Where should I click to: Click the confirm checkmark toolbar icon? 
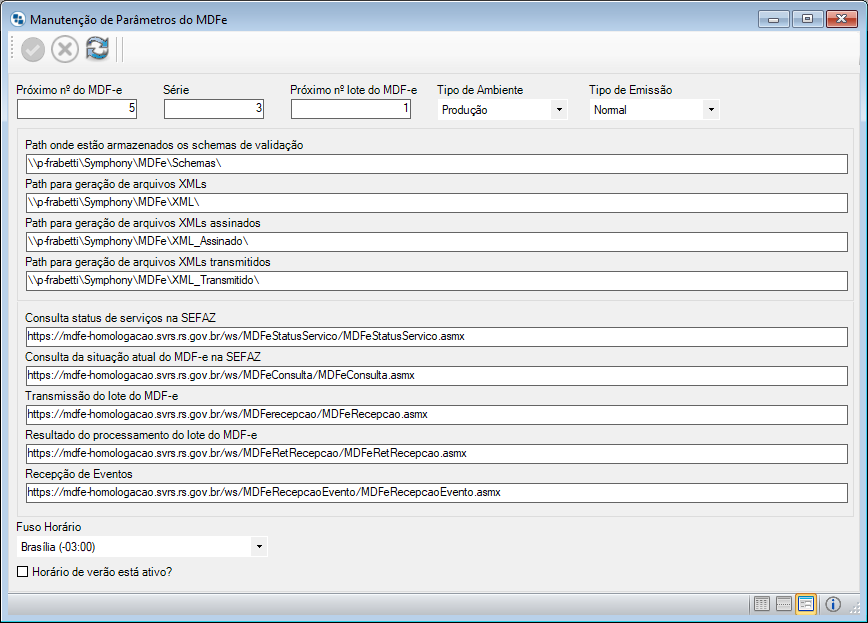pyautogui.click(x=32, y=48)
